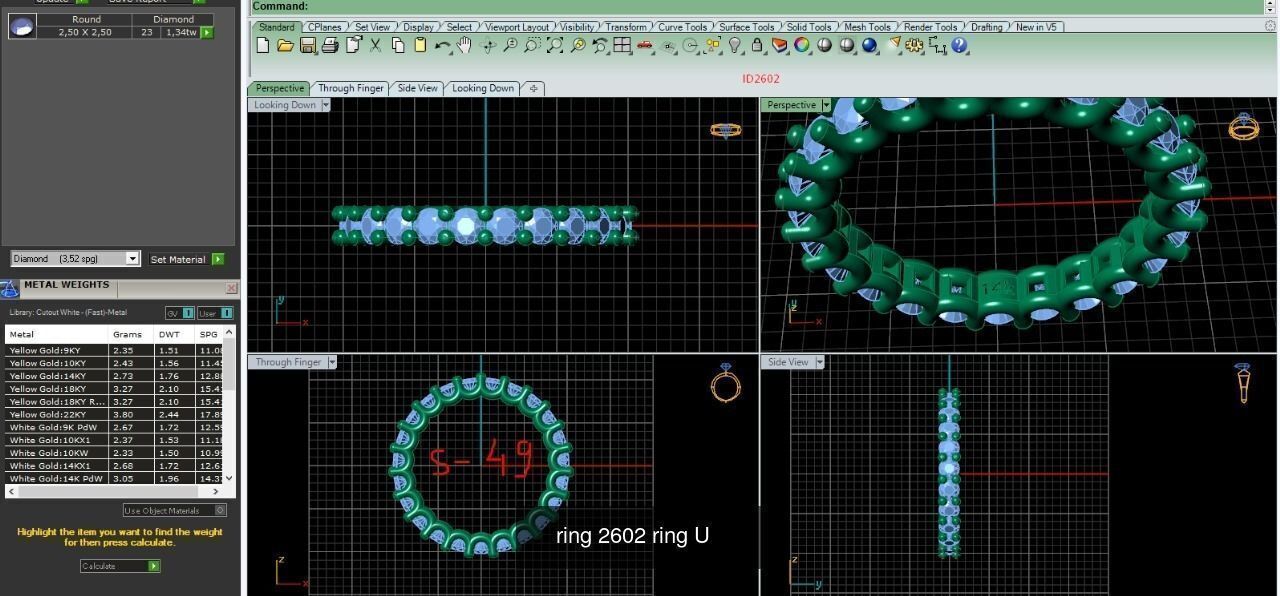This screenshot has width=1280, height=596.
Task: Click the Copy icon
Action: [398, 45]
